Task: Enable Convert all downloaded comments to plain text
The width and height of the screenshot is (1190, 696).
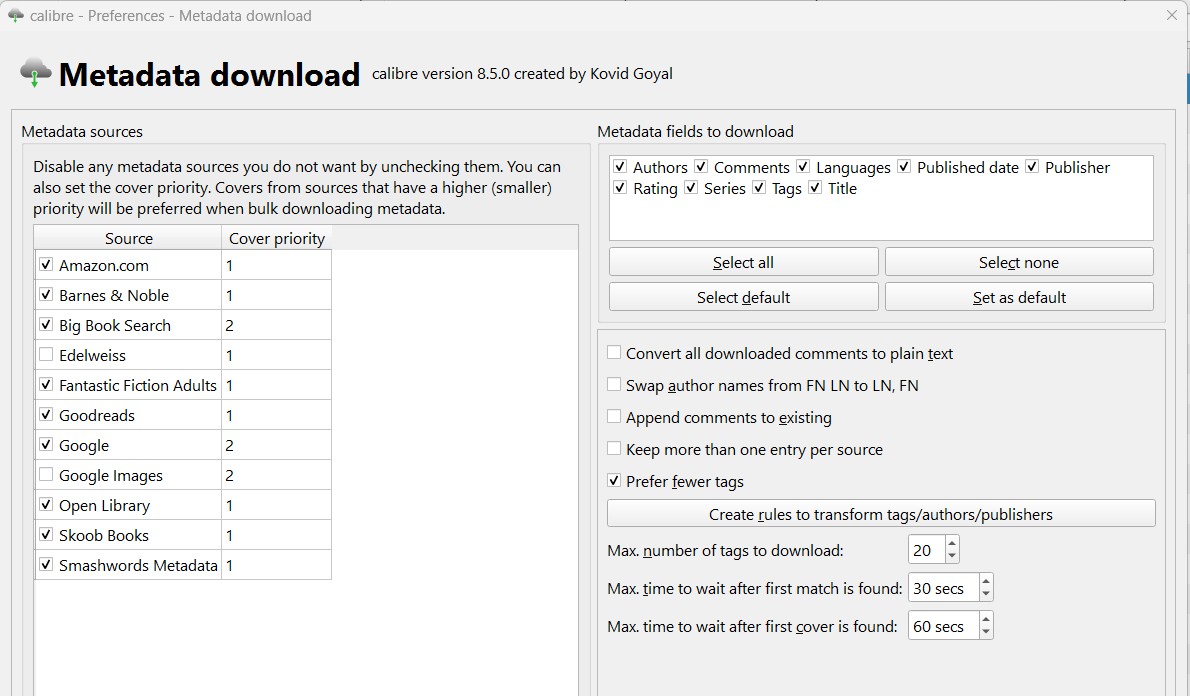Action: point(614,352)
